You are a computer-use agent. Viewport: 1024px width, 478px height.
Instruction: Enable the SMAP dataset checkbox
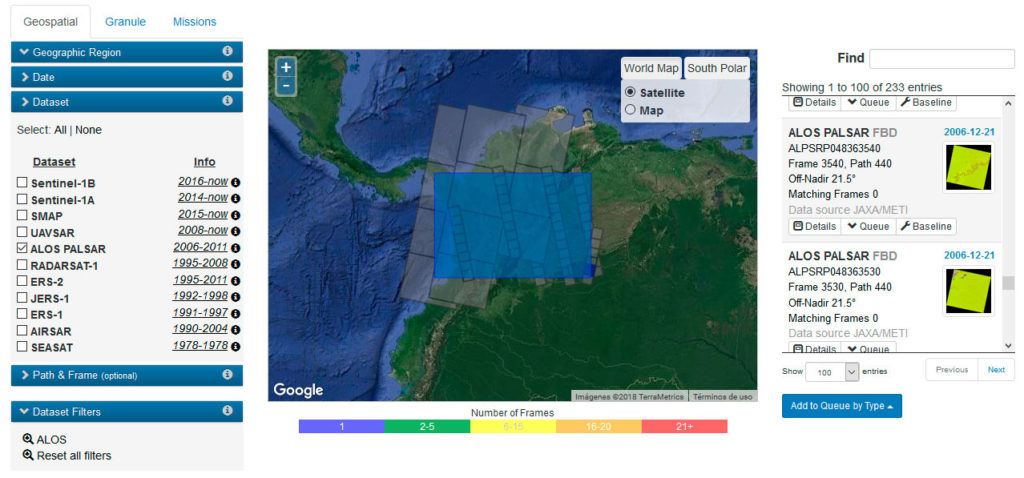tap(22, 215)
